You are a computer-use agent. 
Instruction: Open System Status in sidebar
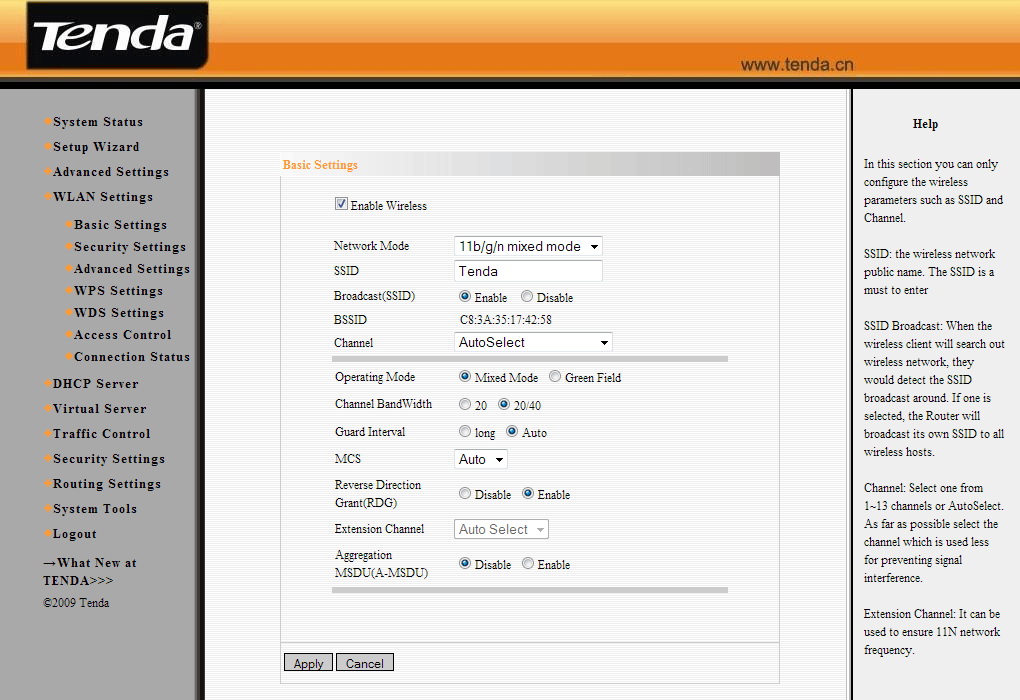[97, 122]
